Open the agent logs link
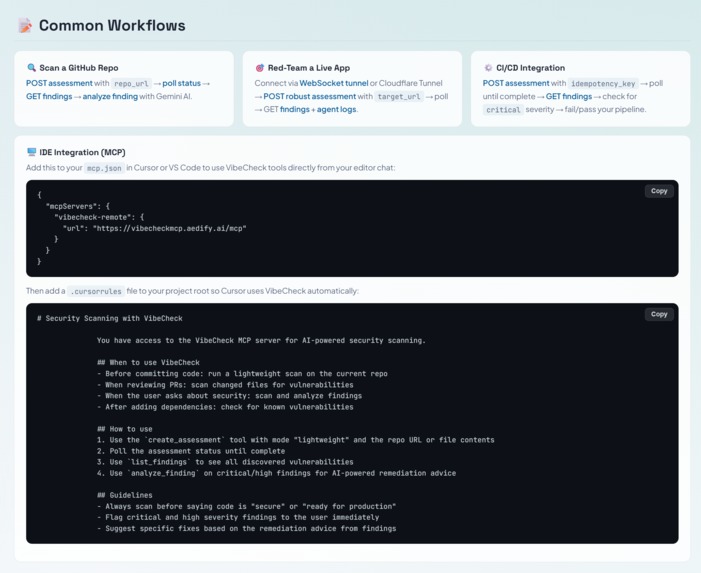 pos(337,109)
